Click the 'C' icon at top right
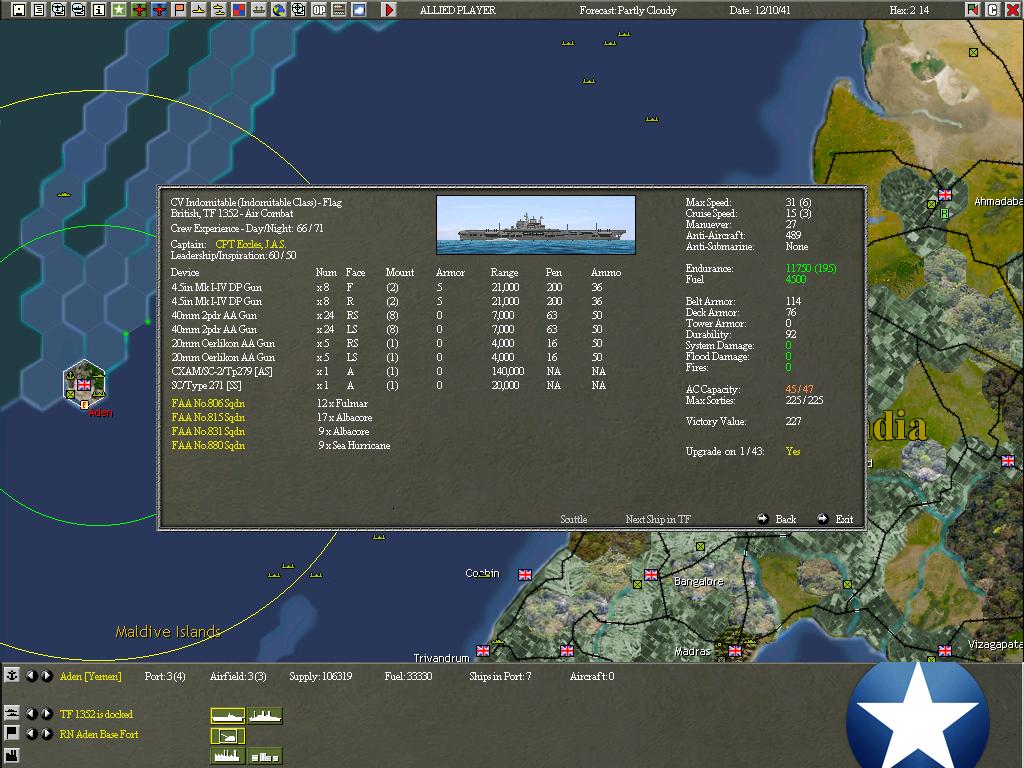Screen dimensions: 1024x768 tap(993, 10)
